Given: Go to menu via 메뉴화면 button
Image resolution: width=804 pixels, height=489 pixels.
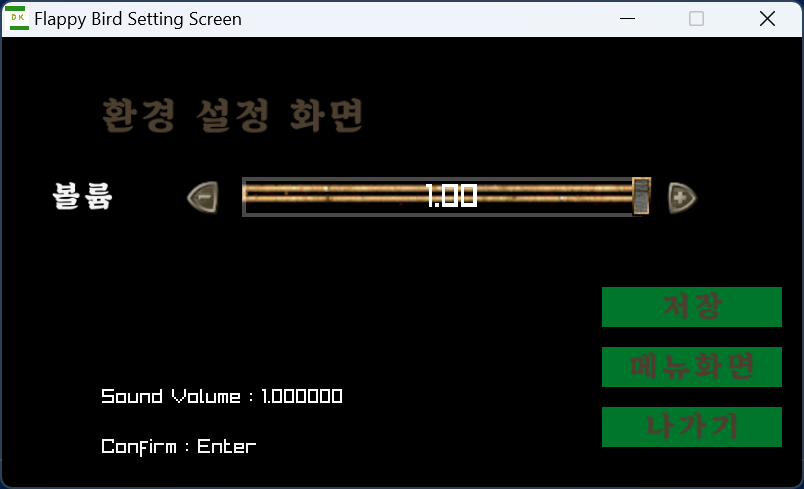Looking at the screenshot, I should click(692, 367).
